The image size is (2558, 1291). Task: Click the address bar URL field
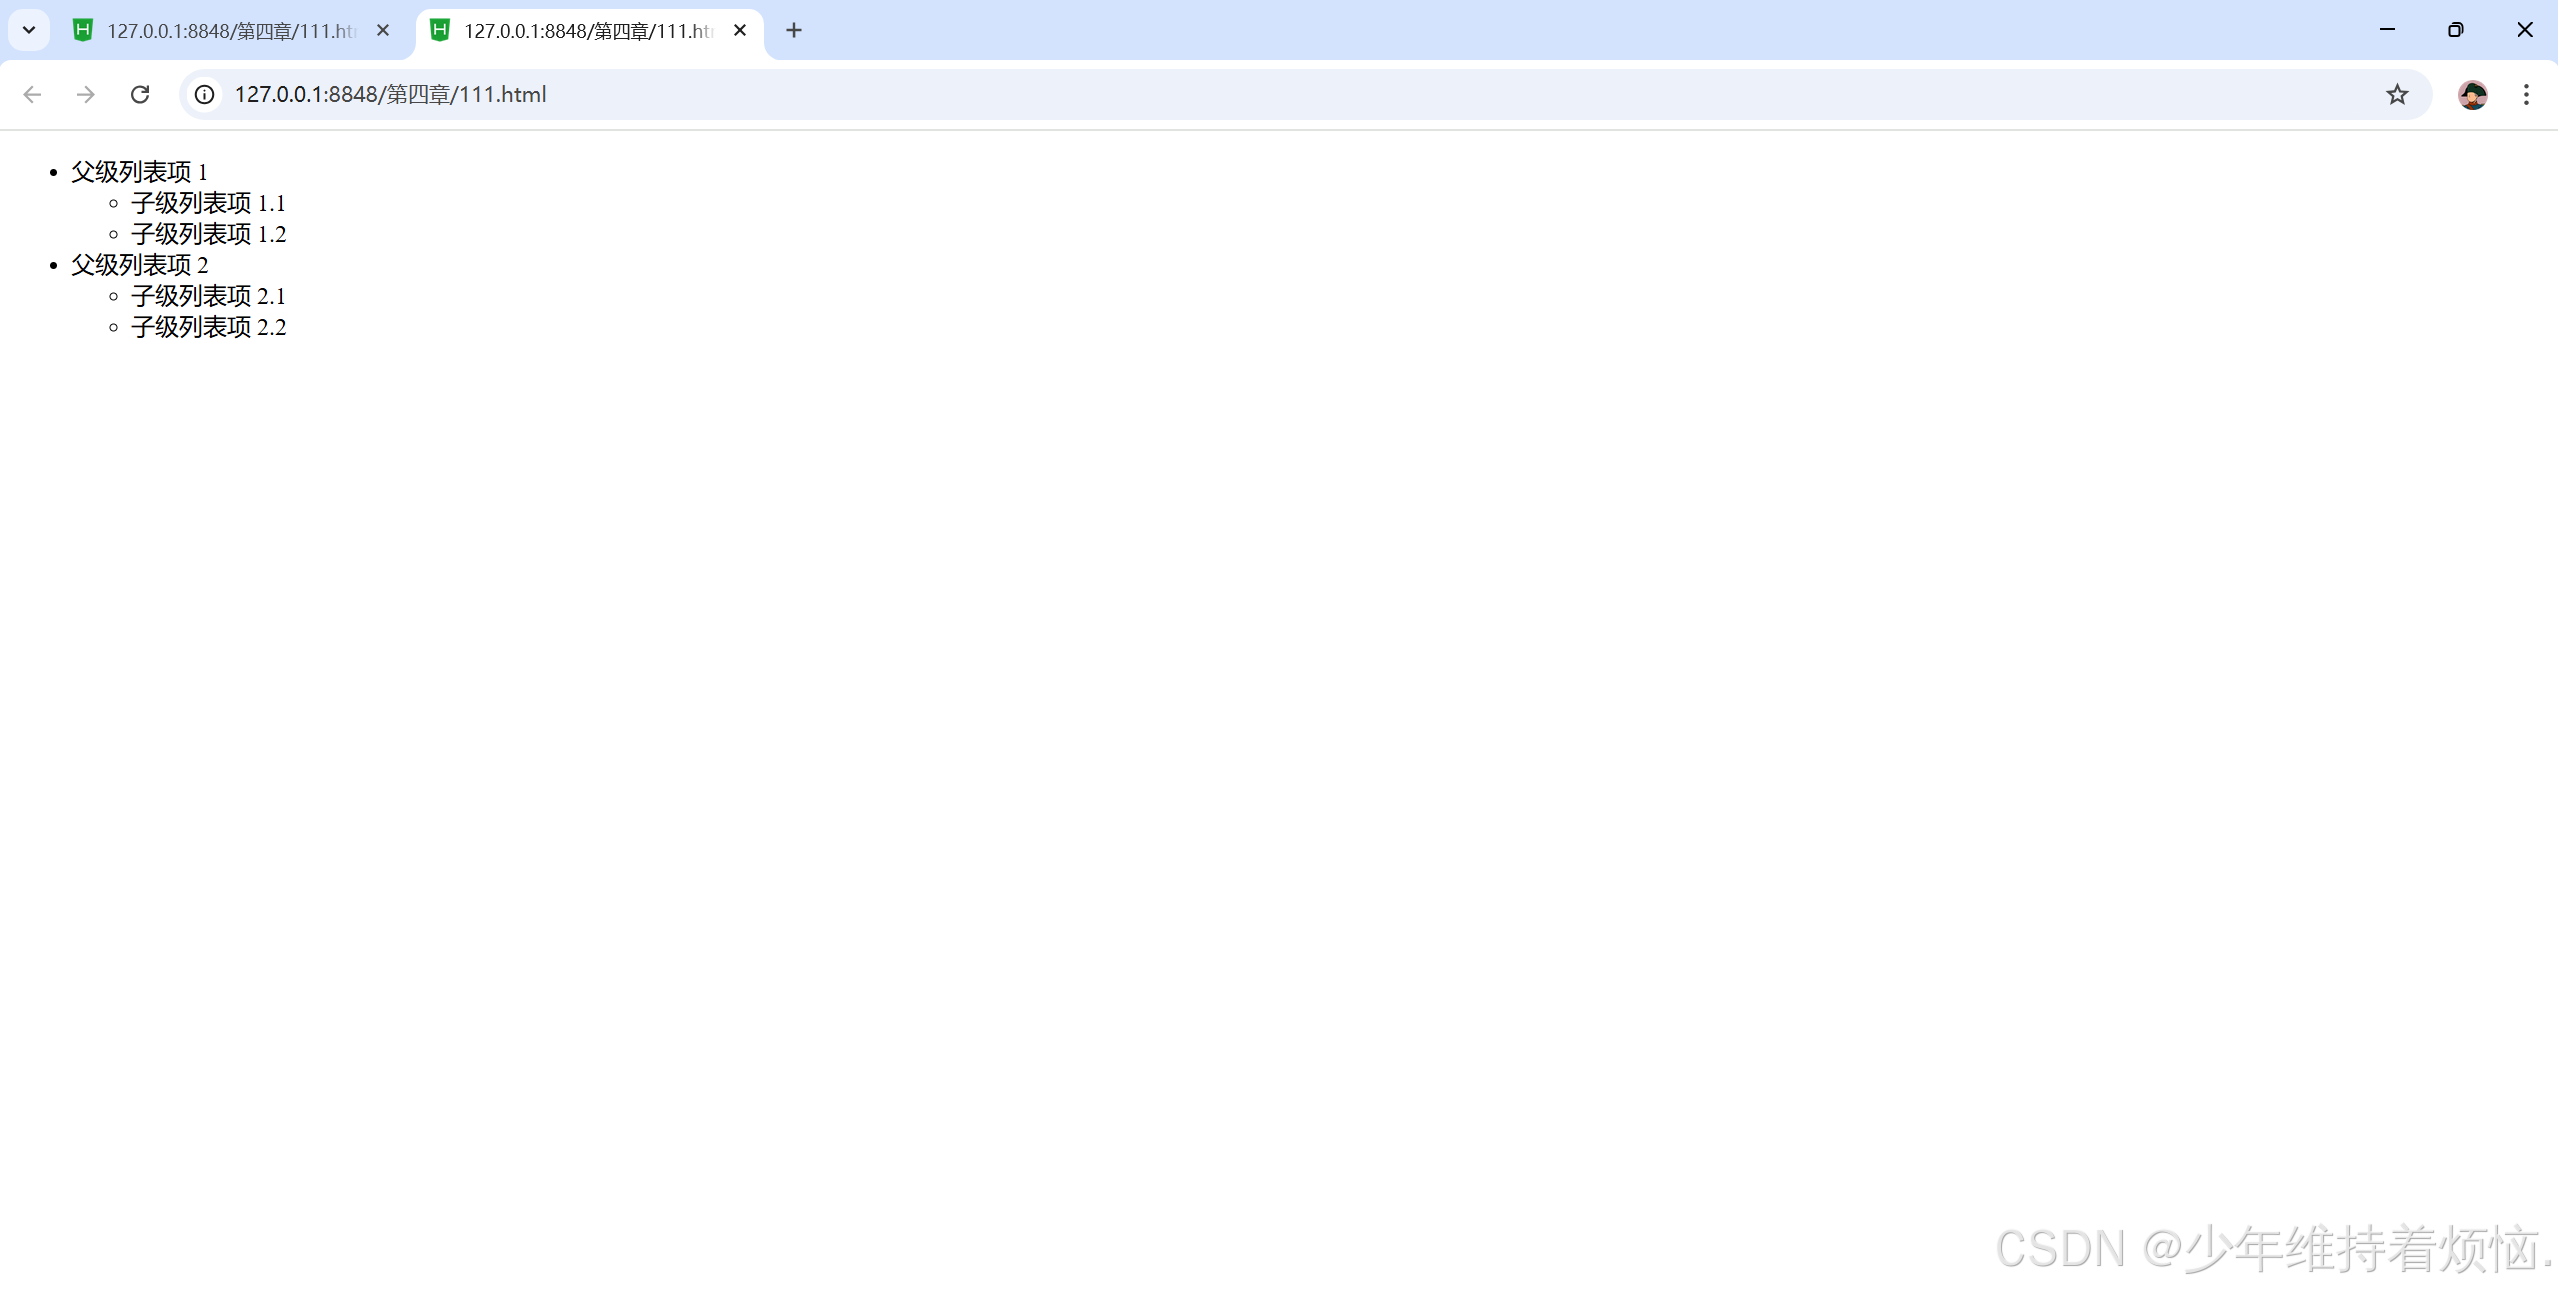(x=1200, y=94)
